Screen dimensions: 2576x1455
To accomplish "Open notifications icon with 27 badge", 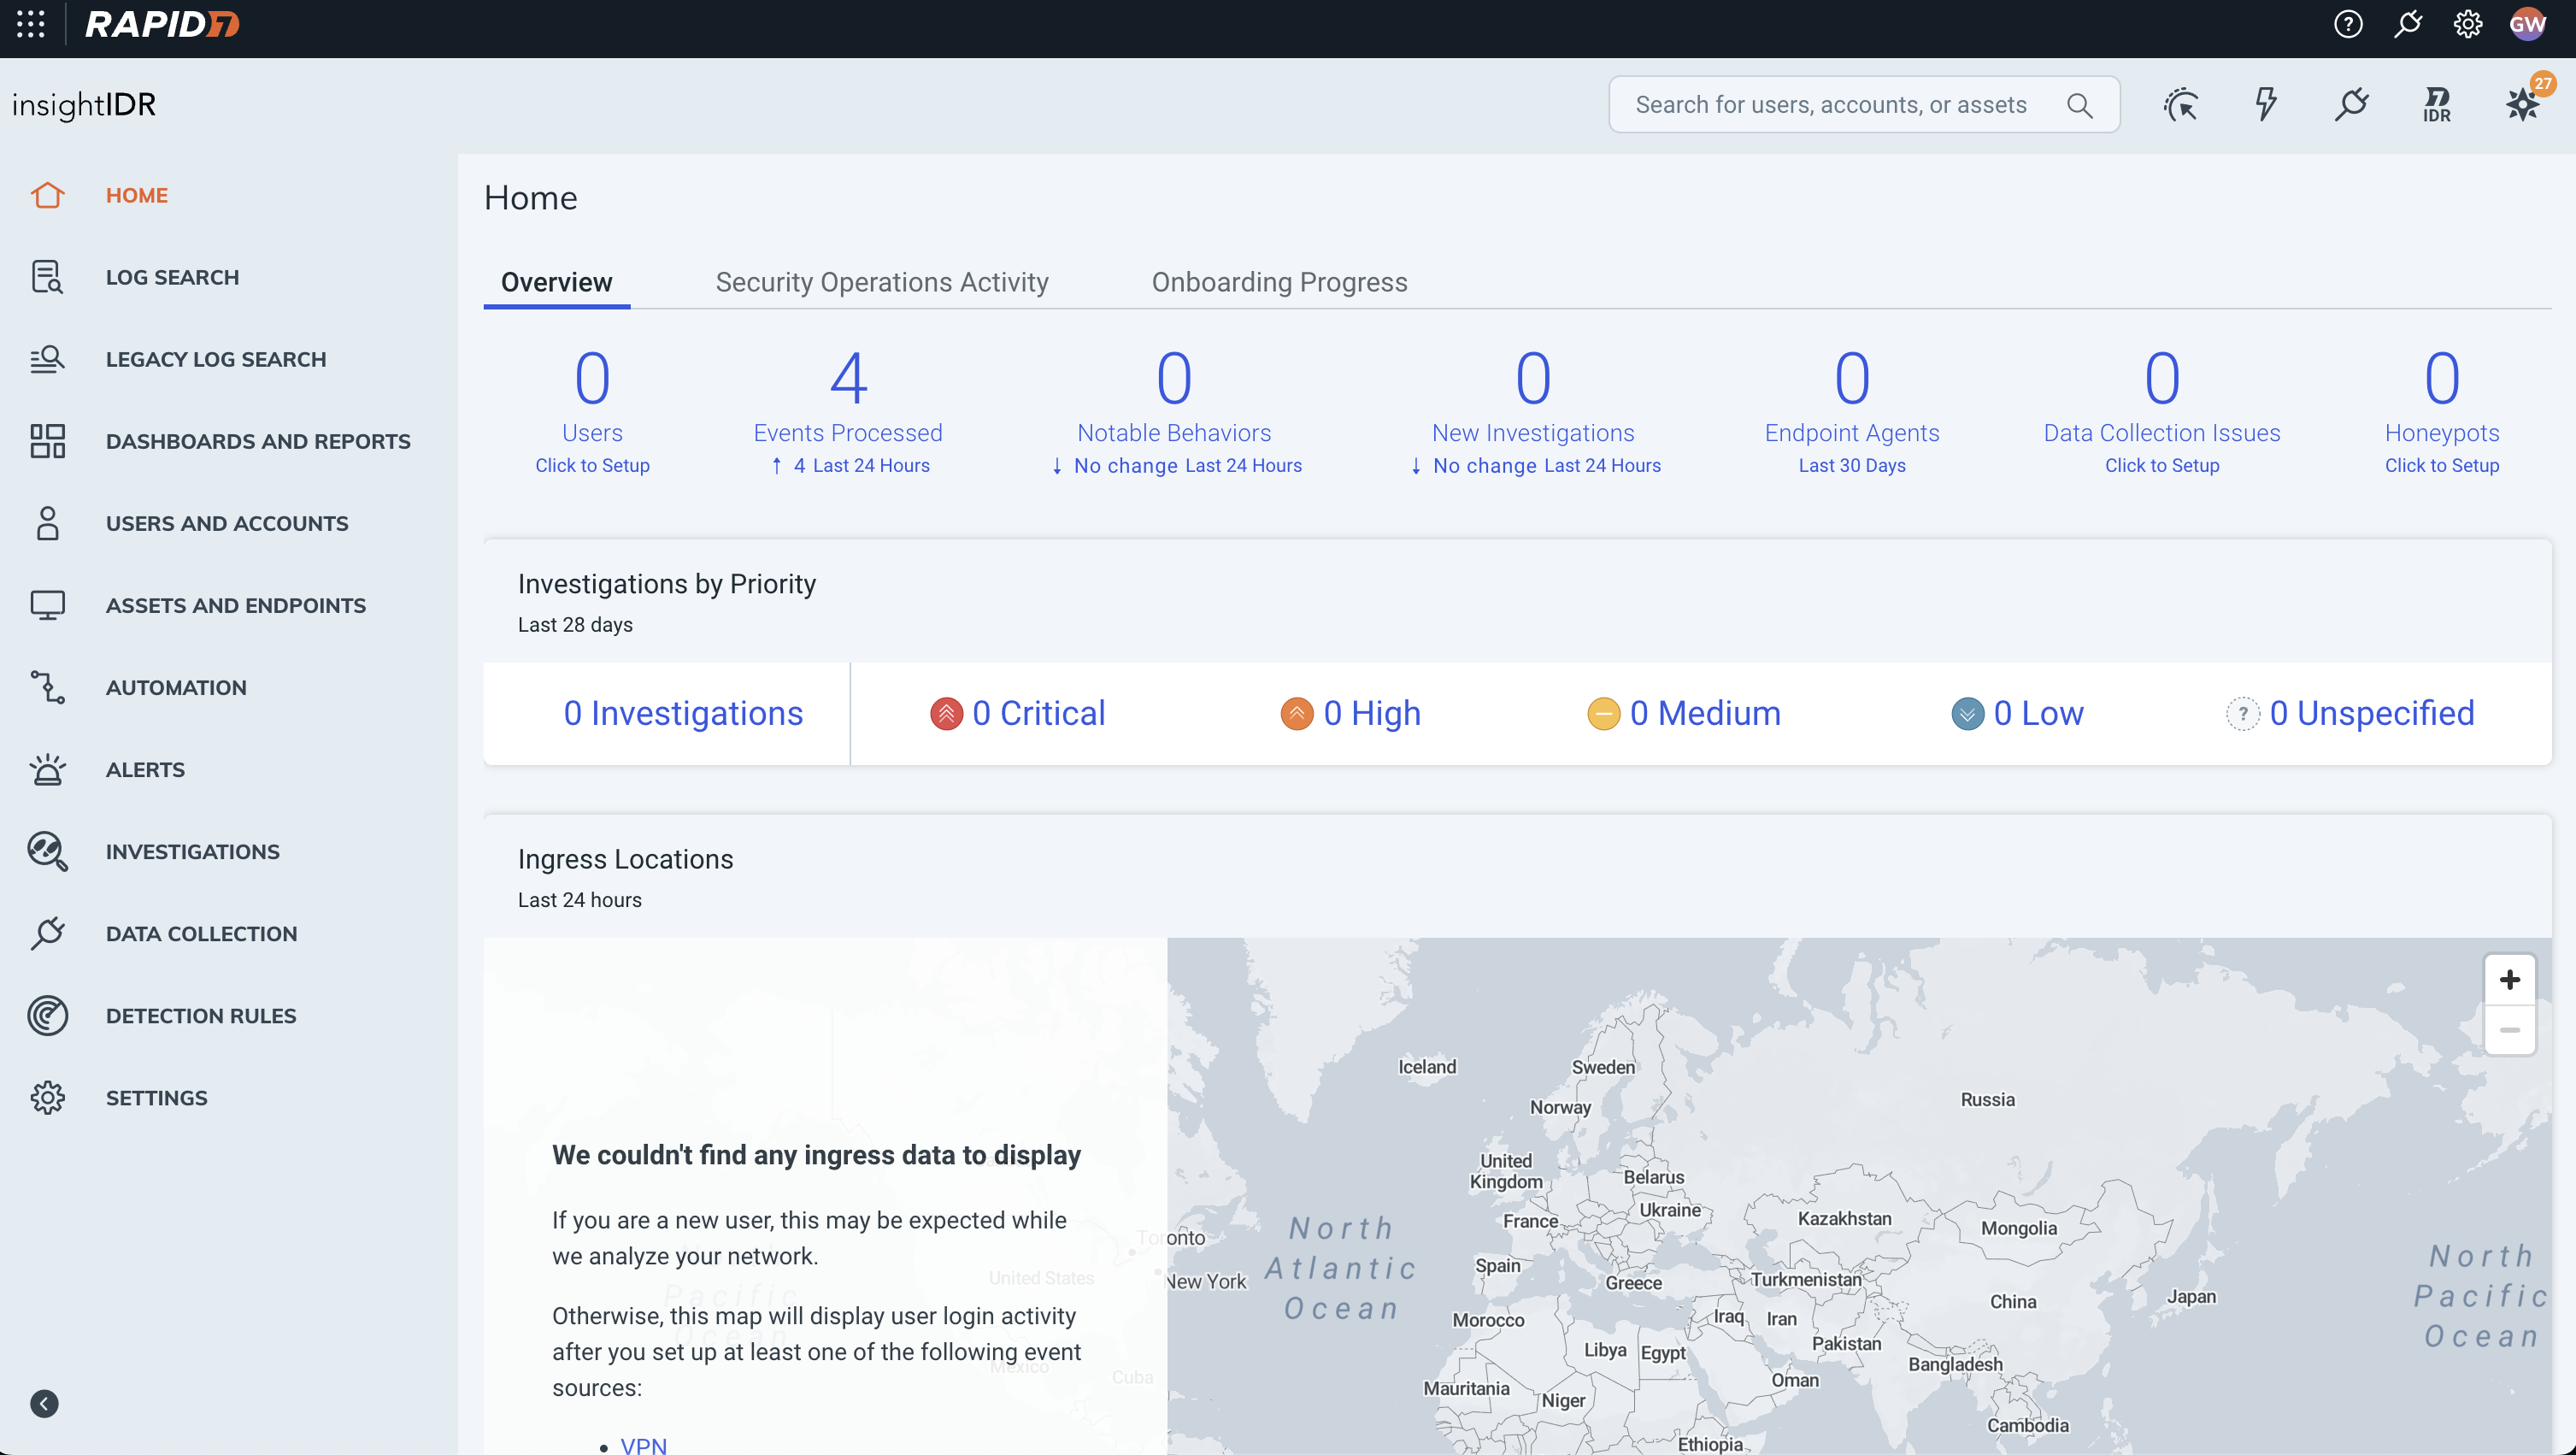I will (x=2524, y=103).
